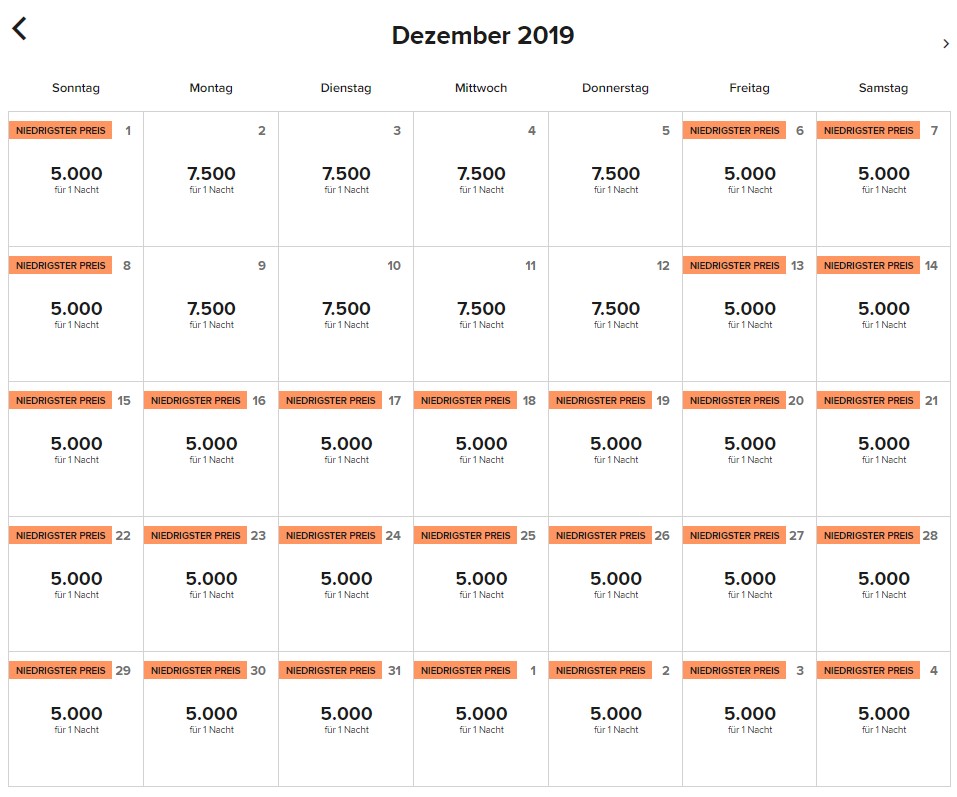Select Friday December 6 lowest price
957x797 pixels.
[x=750, y=179]
